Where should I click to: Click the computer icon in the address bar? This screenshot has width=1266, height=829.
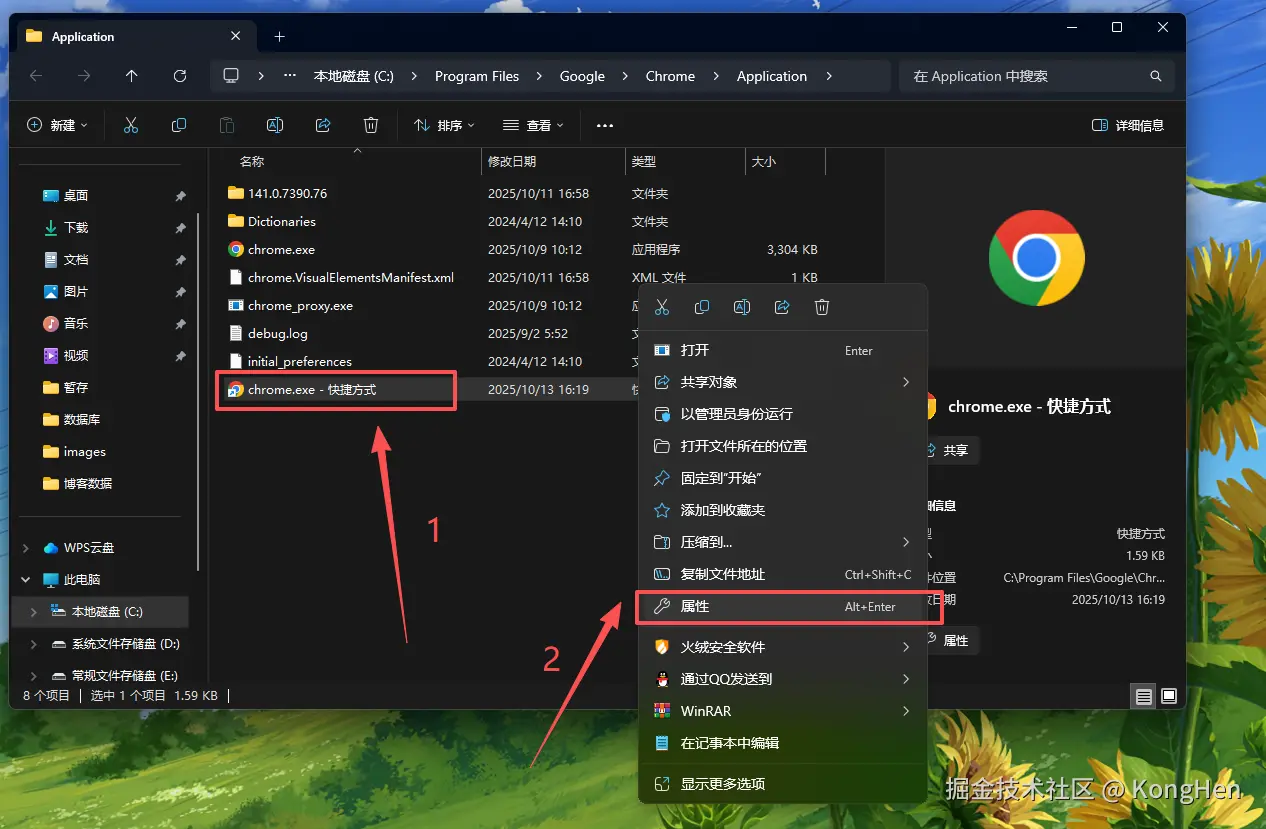coord(231,76)
